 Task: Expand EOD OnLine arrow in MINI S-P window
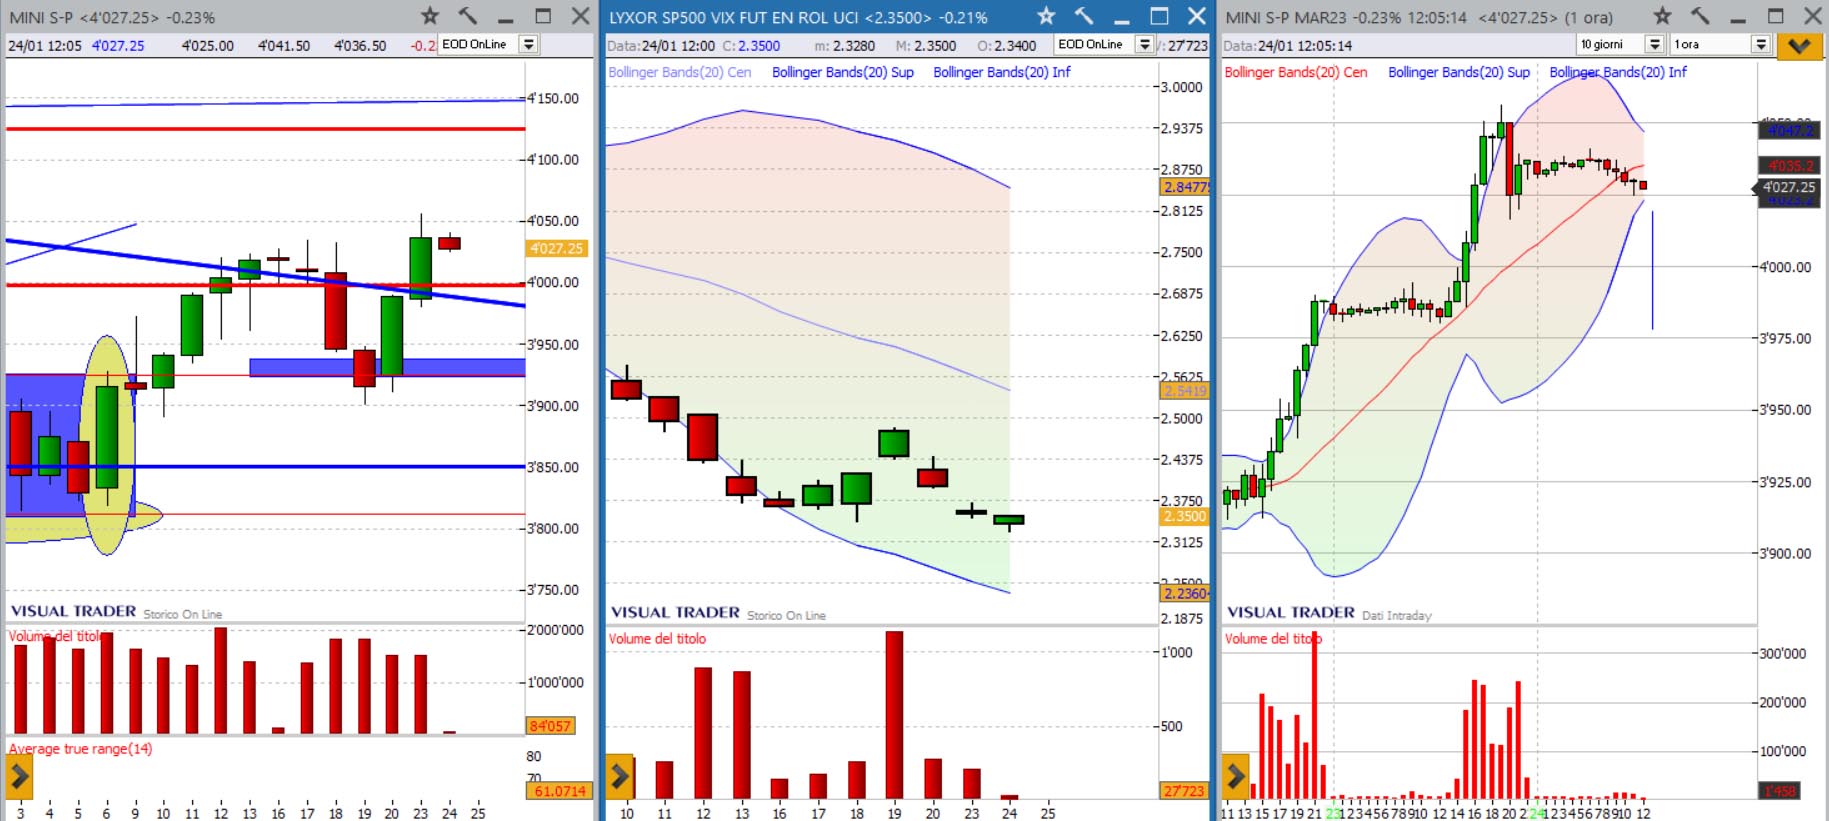click(x=529, y=44)
